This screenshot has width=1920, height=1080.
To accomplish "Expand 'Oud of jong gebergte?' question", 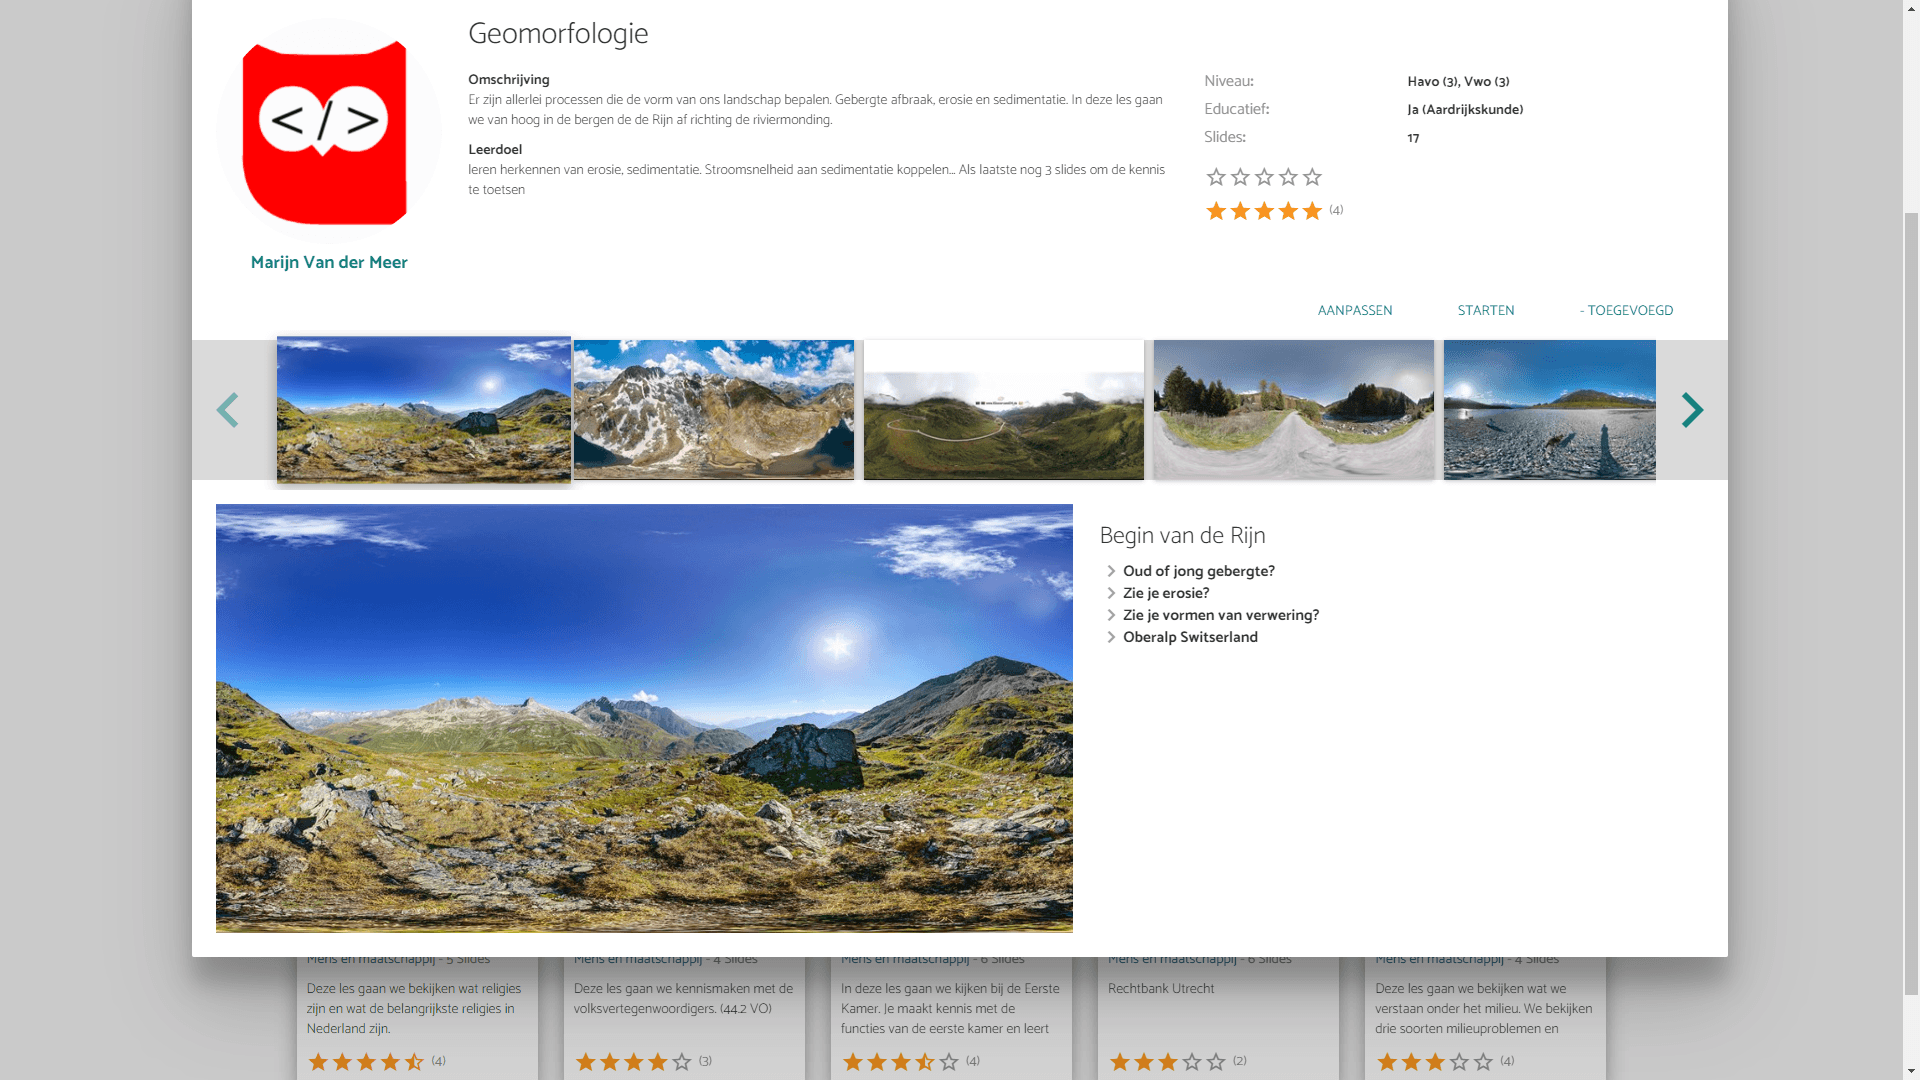I will click(x=1198, y=572).
